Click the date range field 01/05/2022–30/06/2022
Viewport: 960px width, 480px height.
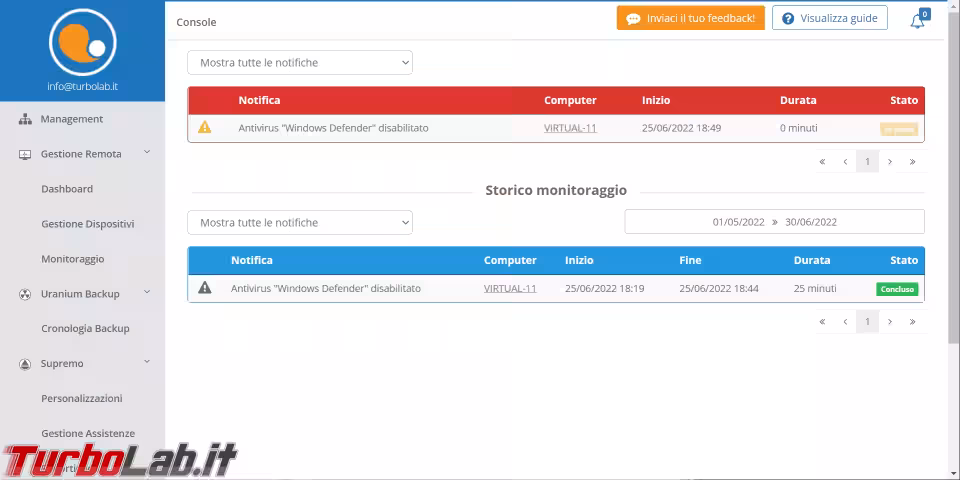774,222
